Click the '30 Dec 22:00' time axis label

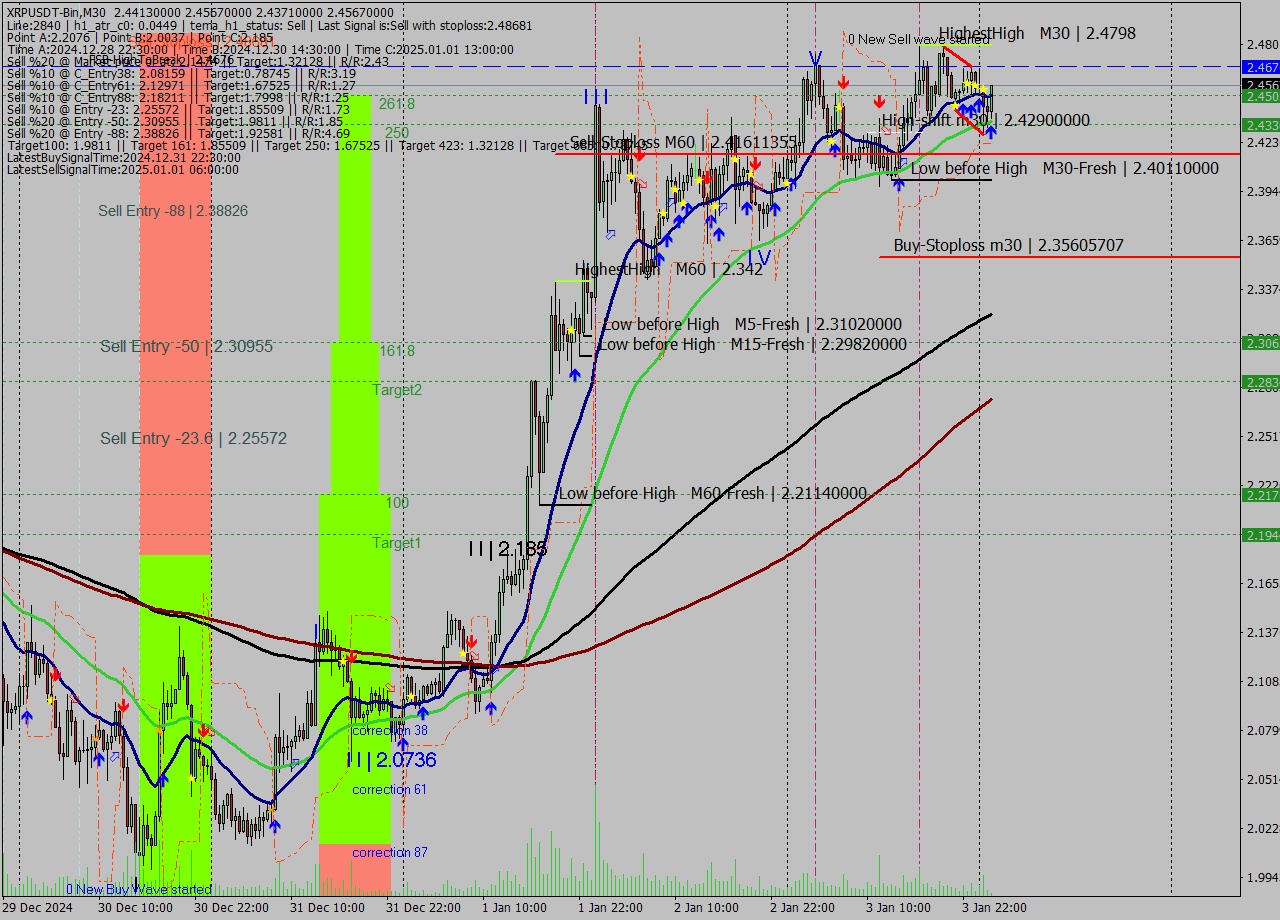231,908
